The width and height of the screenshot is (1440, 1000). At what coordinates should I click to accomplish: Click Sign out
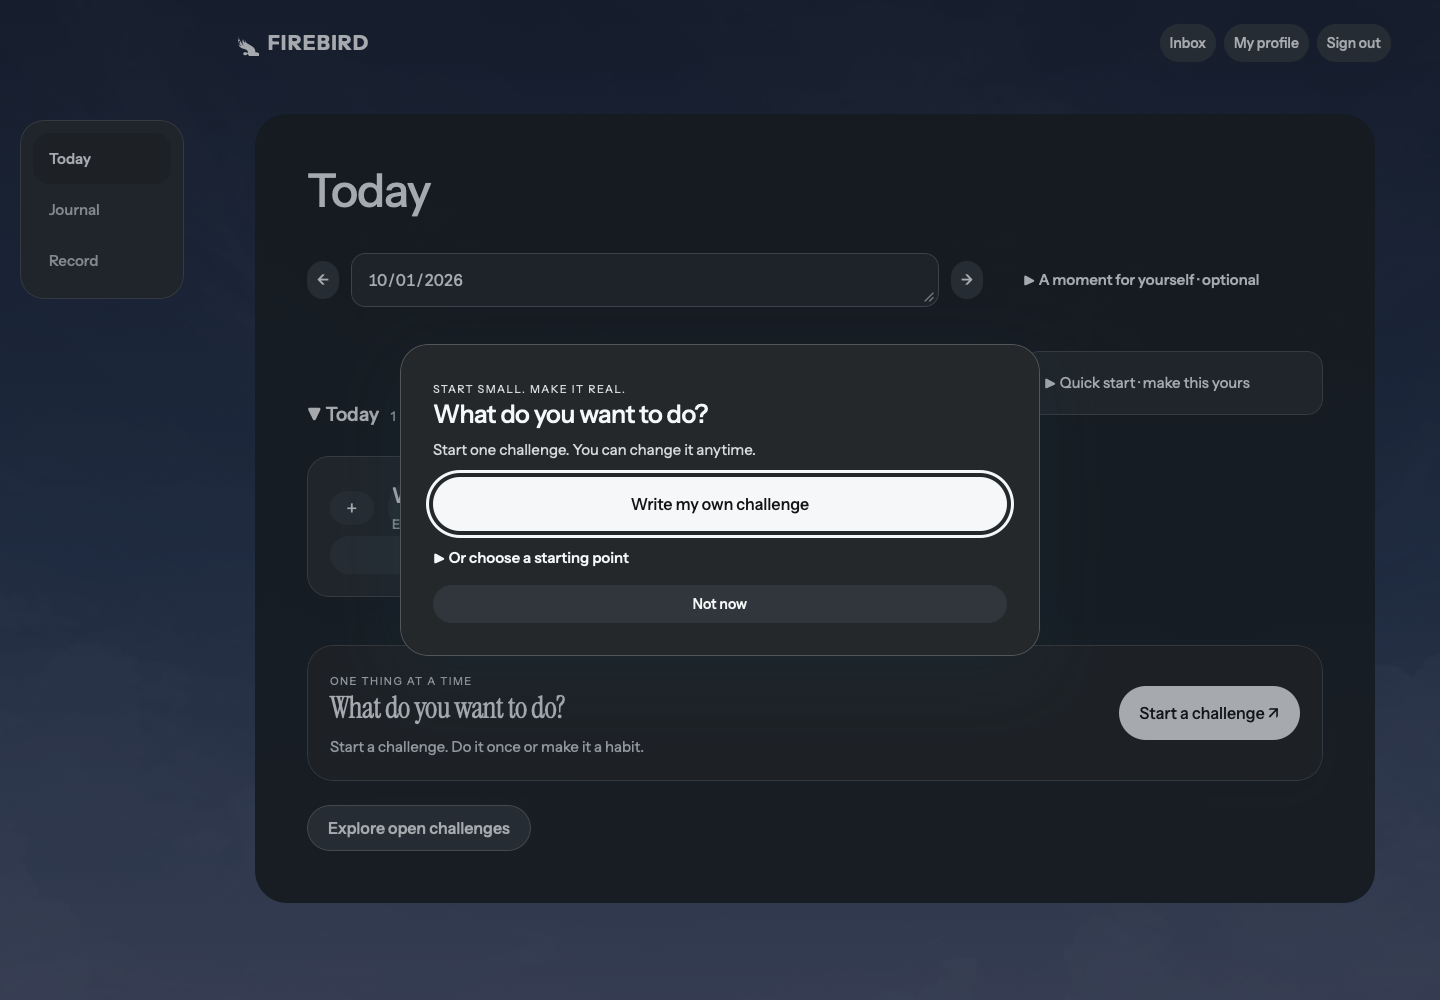(1353, 43)
